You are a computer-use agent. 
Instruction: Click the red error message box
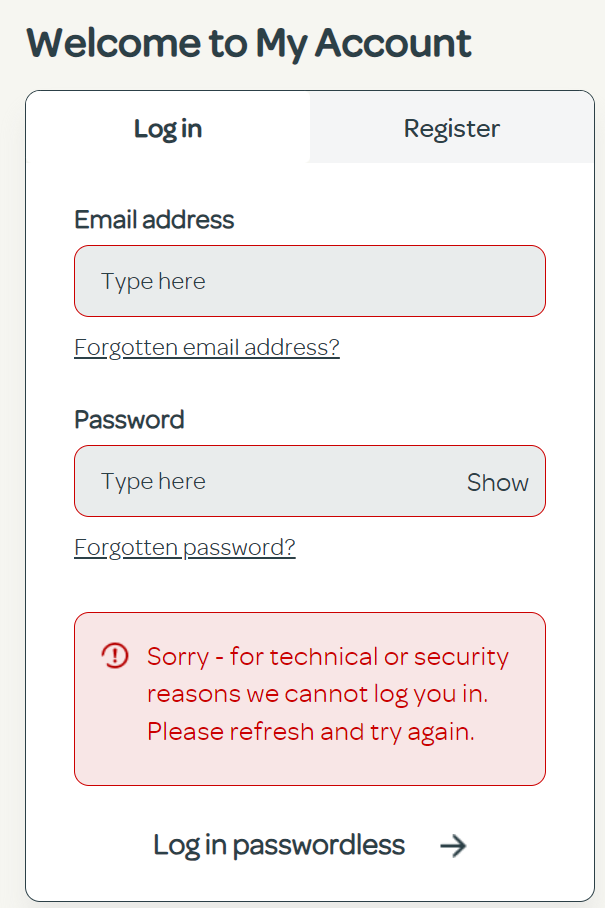point(310,694)
